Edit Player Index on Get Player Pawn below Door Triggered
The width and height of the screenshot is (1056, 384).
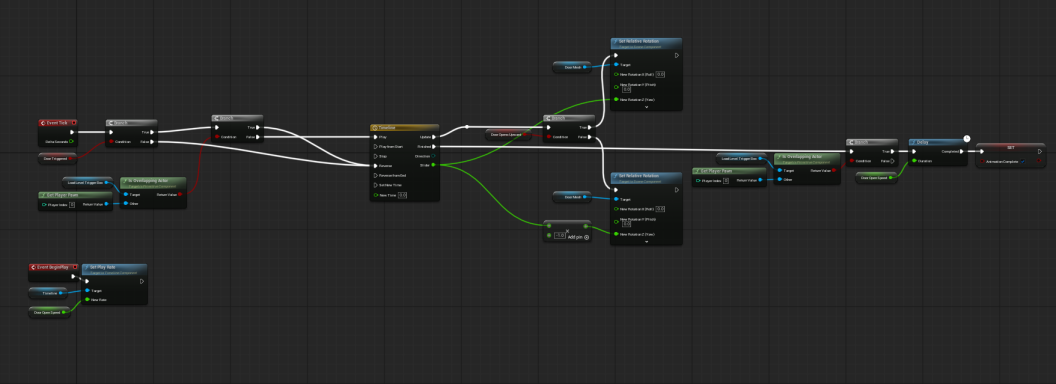[71, 204]
